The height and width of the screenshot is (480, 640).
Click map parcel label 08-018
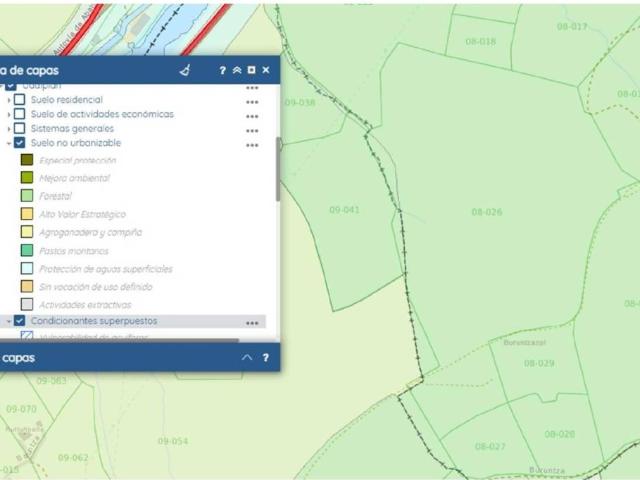click(480, 41)
